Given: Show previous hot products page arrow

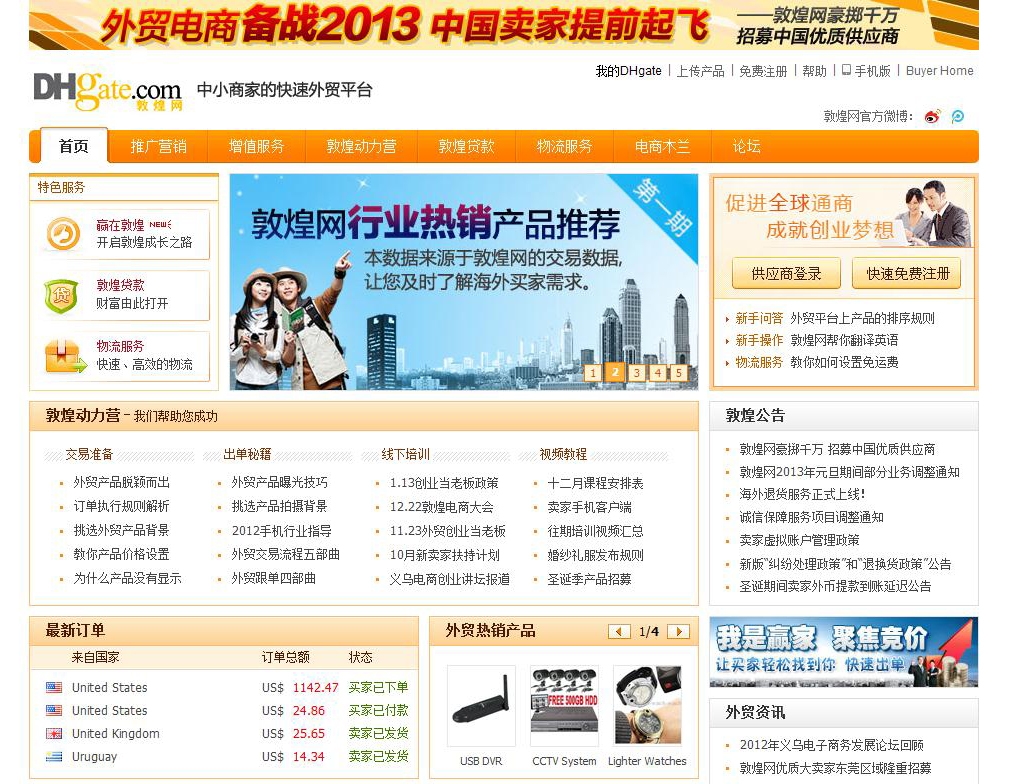Looking at the screenshot, I should click(x=619, y=631).
